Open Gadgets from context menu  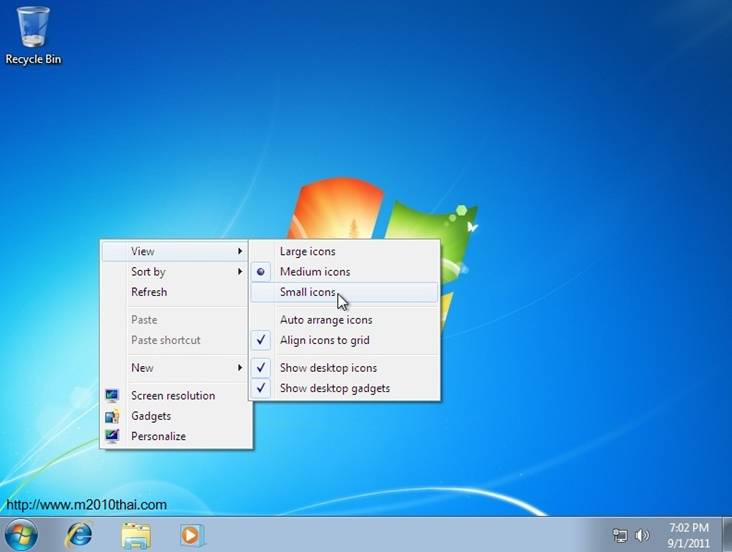(177, 416)
